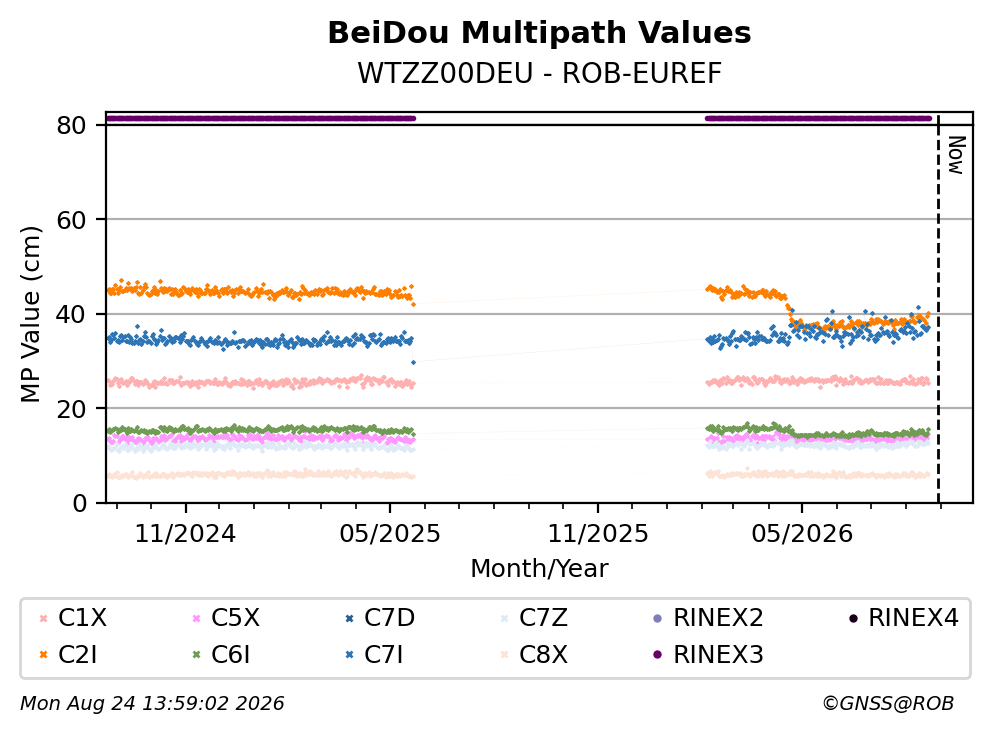The image size is (993, 734).
Task: Select the C5X pink legend marker
Action: coord(196,618)
